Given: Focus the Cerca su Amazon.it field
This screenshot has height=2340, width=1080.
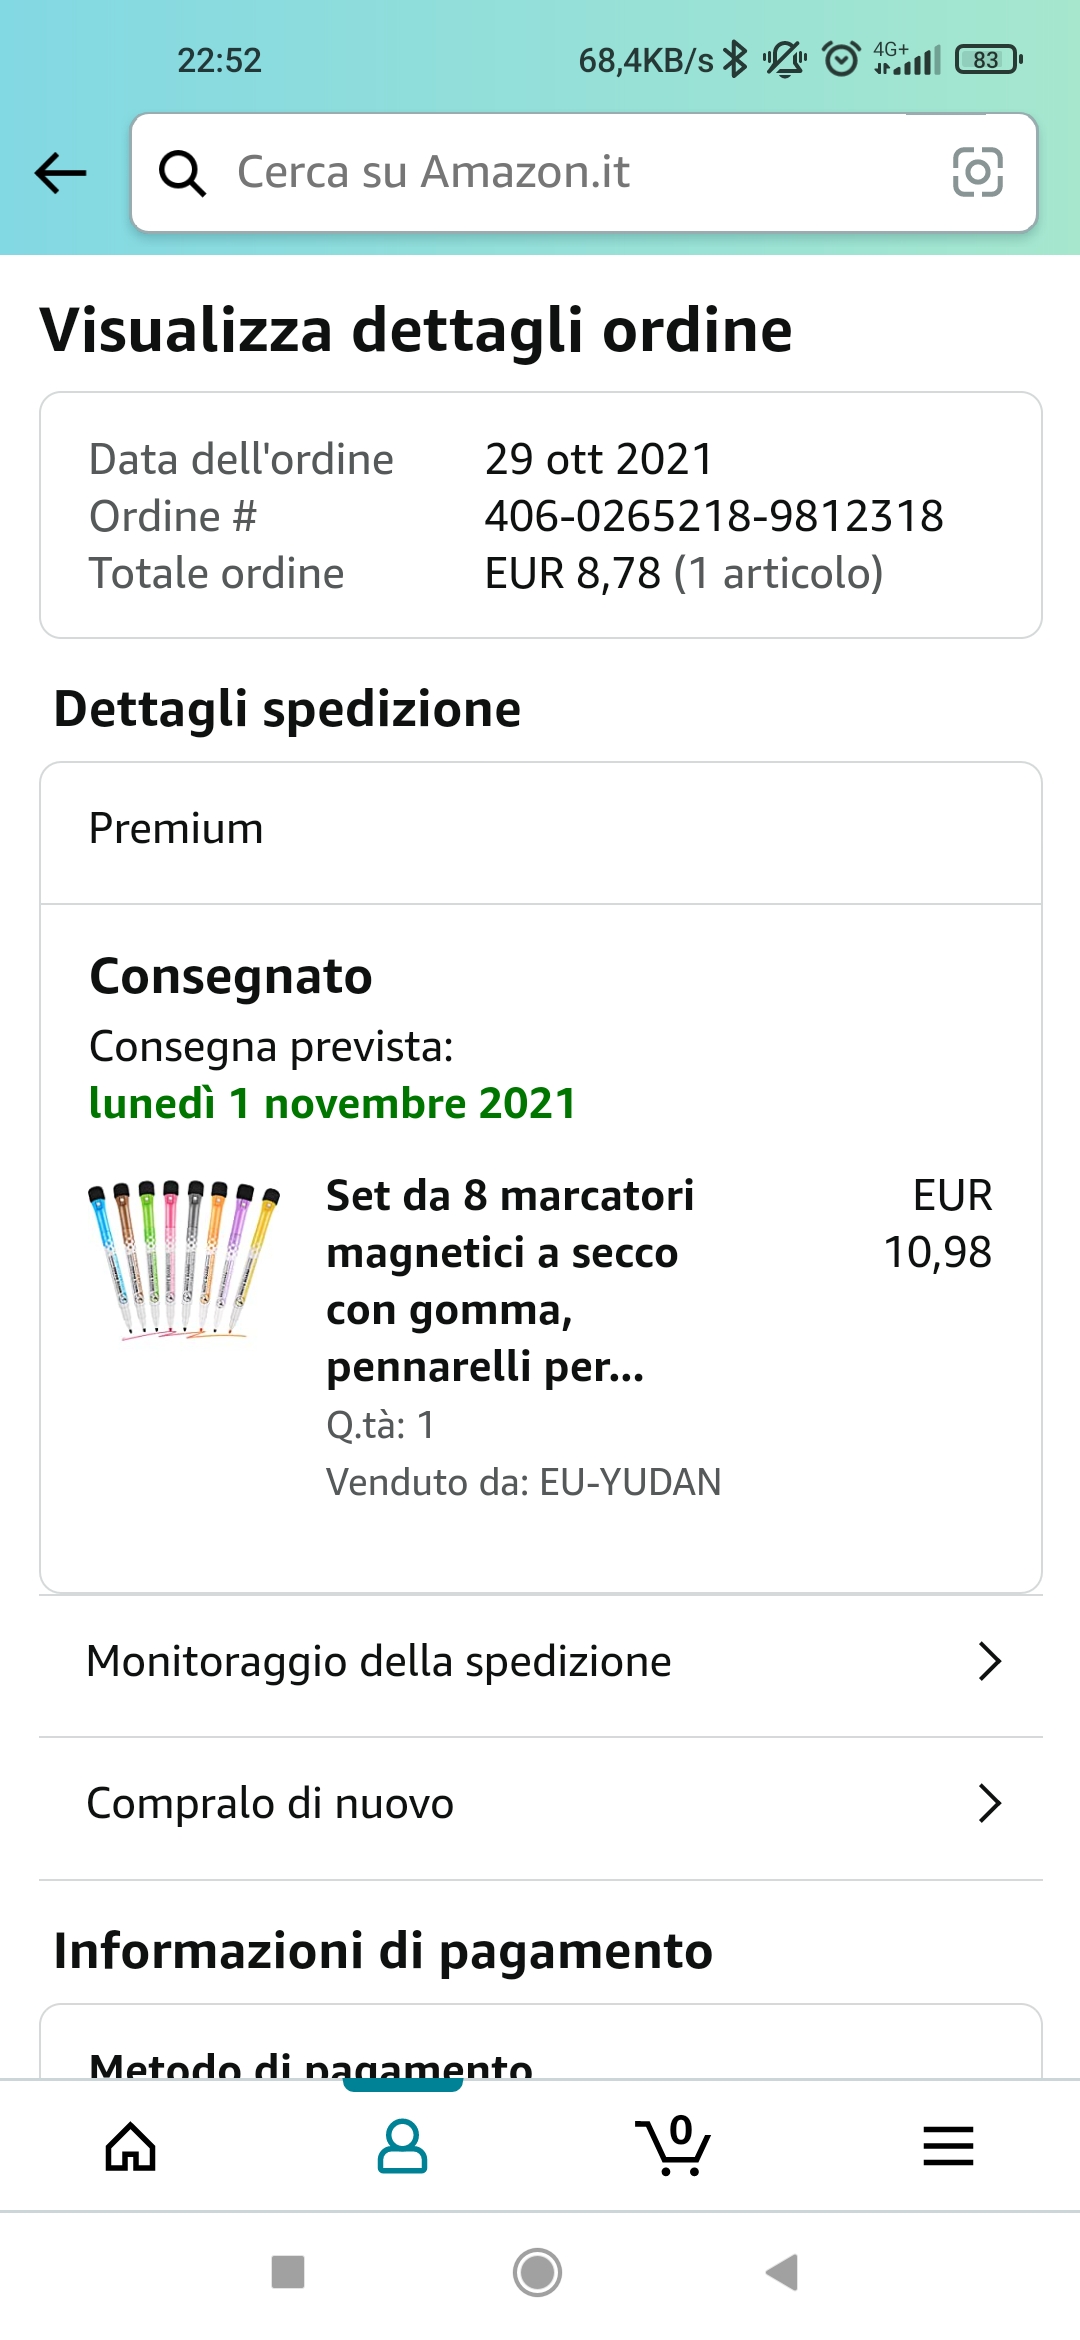Looking at the screenshot, I should pyautogui.click(x=560, y=173).
